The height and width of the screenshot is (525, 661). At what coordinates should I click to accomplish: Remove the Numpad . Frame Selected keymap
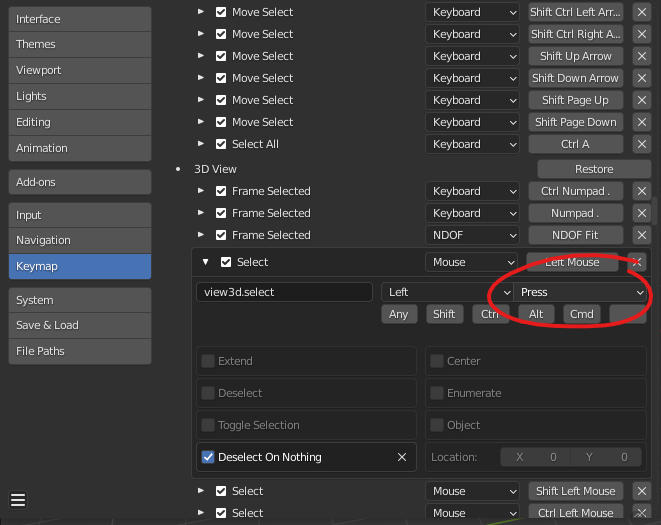(x=642, y=213)
